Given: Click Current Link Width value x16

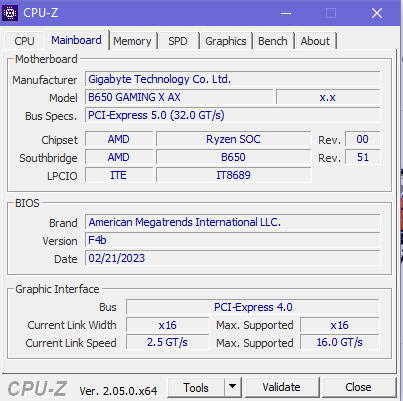Looking at the screenshot, I should [167, 325].
